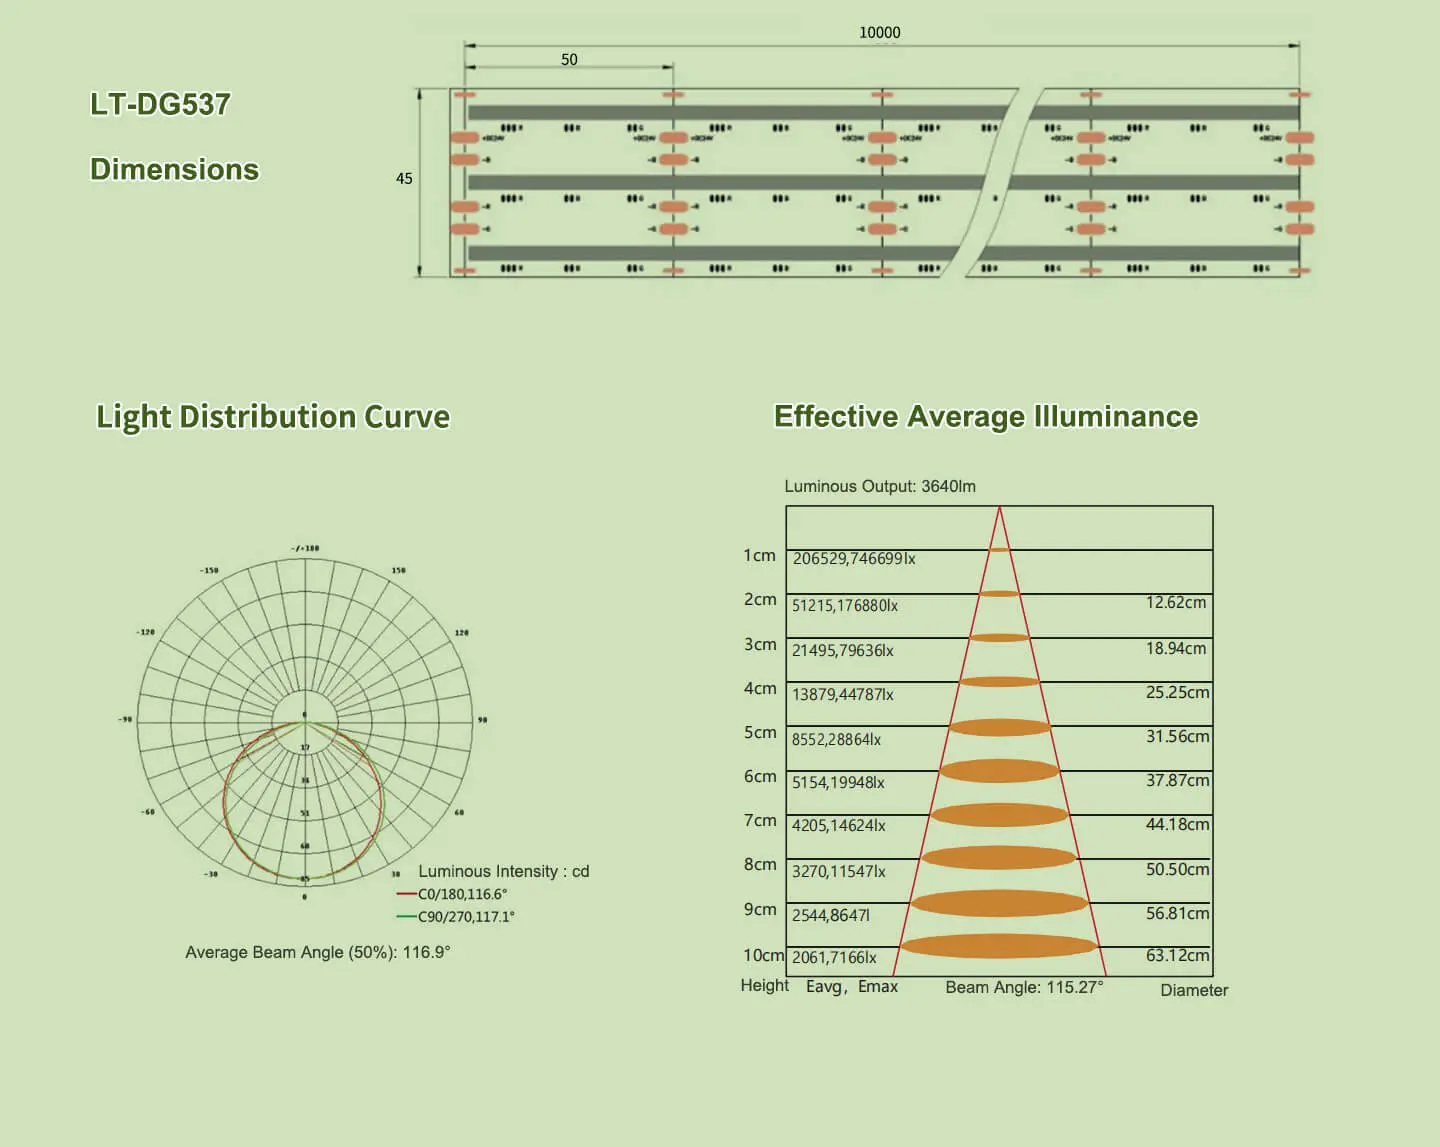The height and width of the screenshot is (1147, 1440).
Task: Click the Luminous Output: 3640lm text
Action: (x=880, y=486)
